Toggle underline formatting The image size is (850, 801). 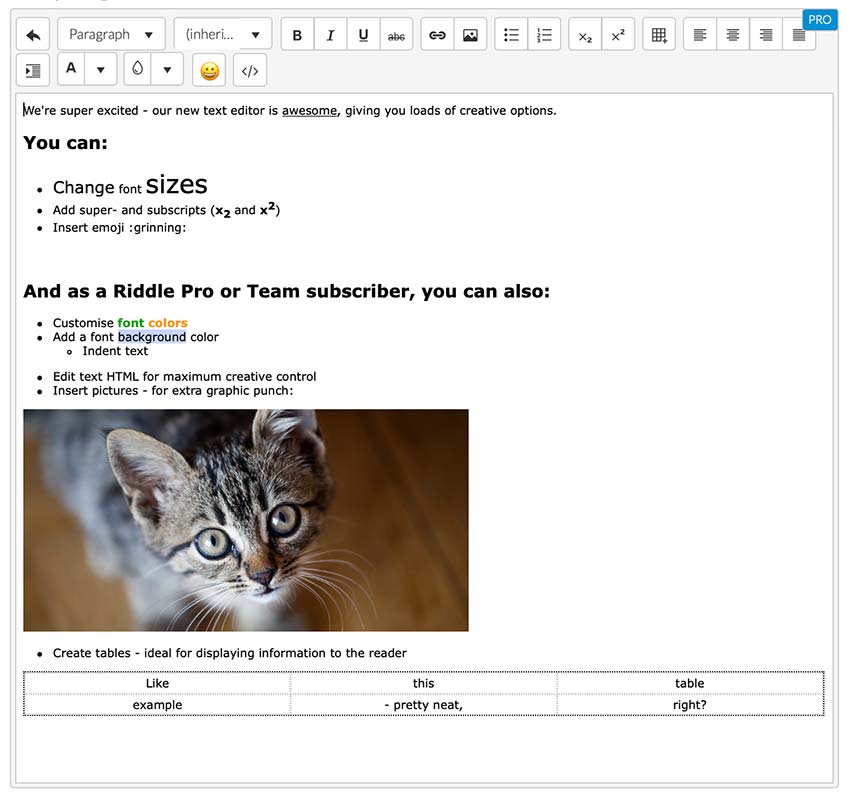[x=363, y=35]
